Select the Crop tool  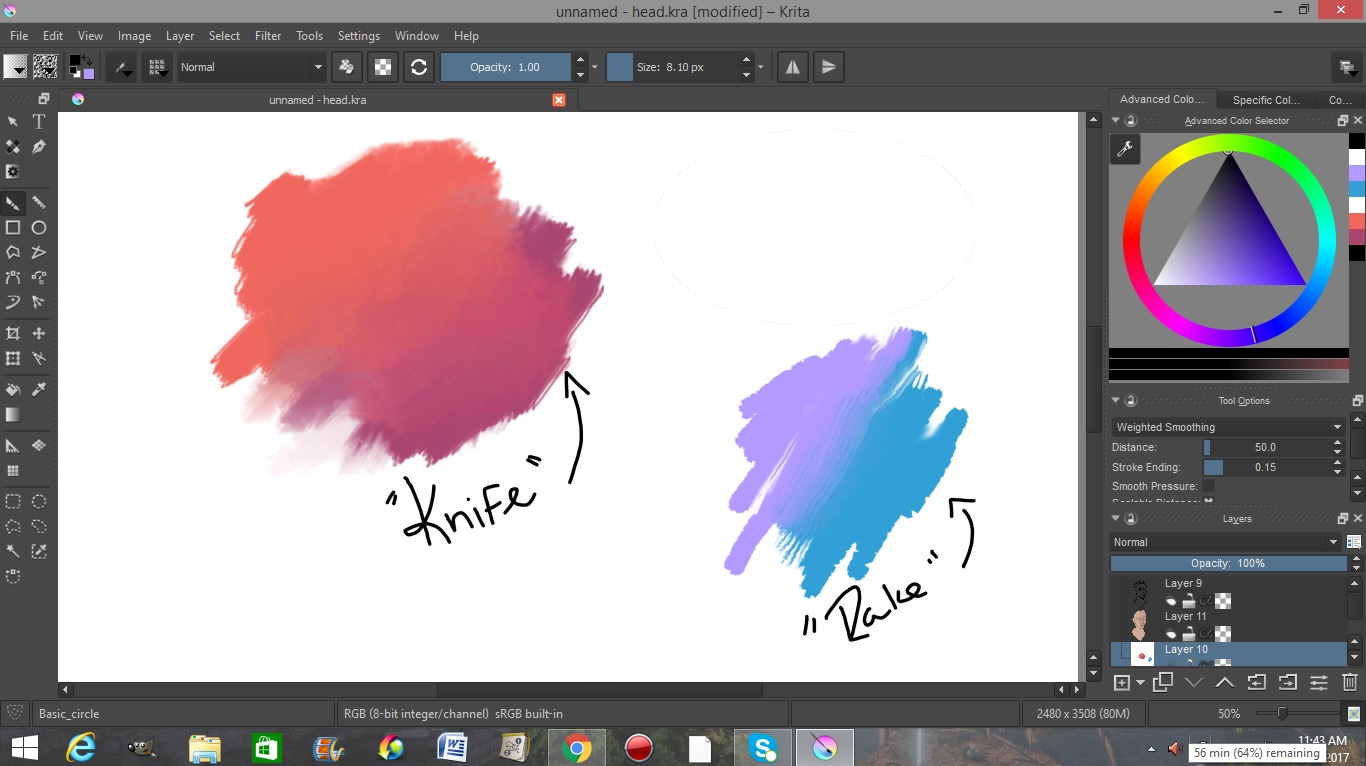point(13,333)
